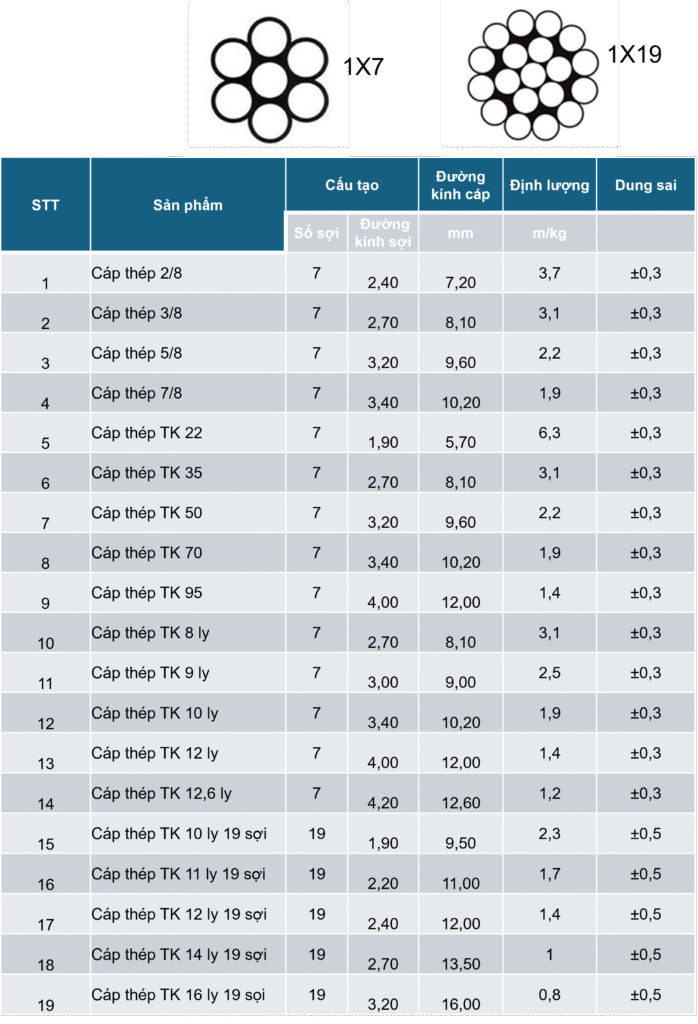Click the Cấu tạo header cell
This screenshot has width=698, height=1024.
click(352, 185)
